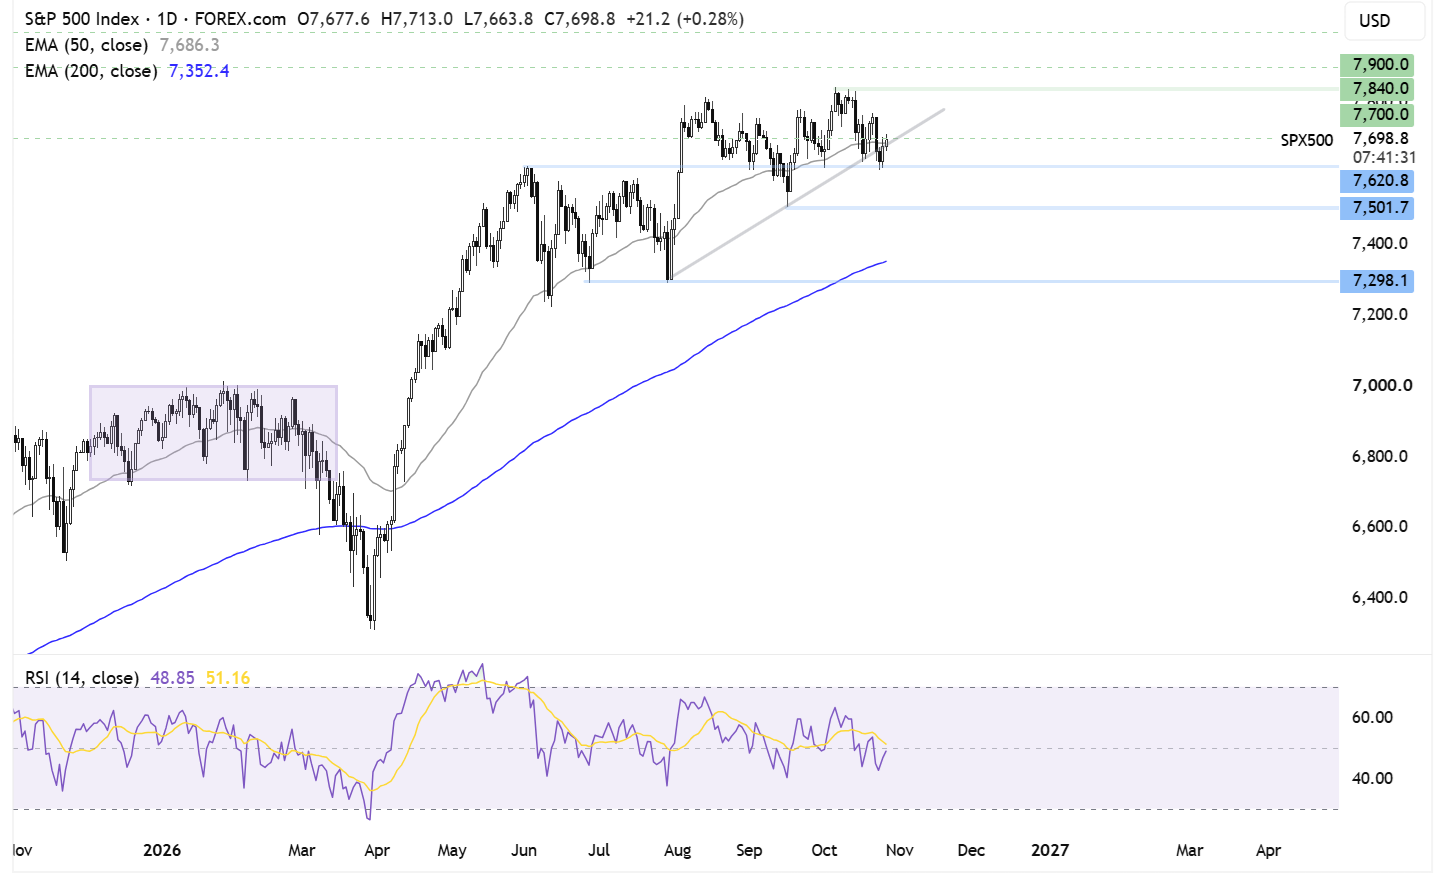1447x873 pixels.
Task: Click the Dec label on time axis
Action: pos(971,850)
